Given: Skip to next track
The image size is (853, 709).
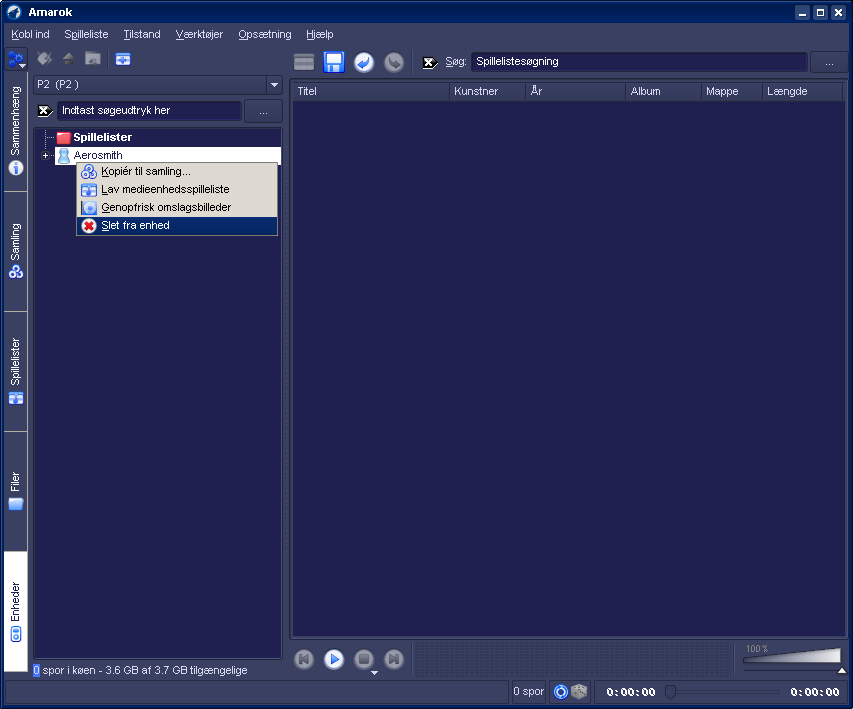Looking at the screenshot, I should coord(394,659).
